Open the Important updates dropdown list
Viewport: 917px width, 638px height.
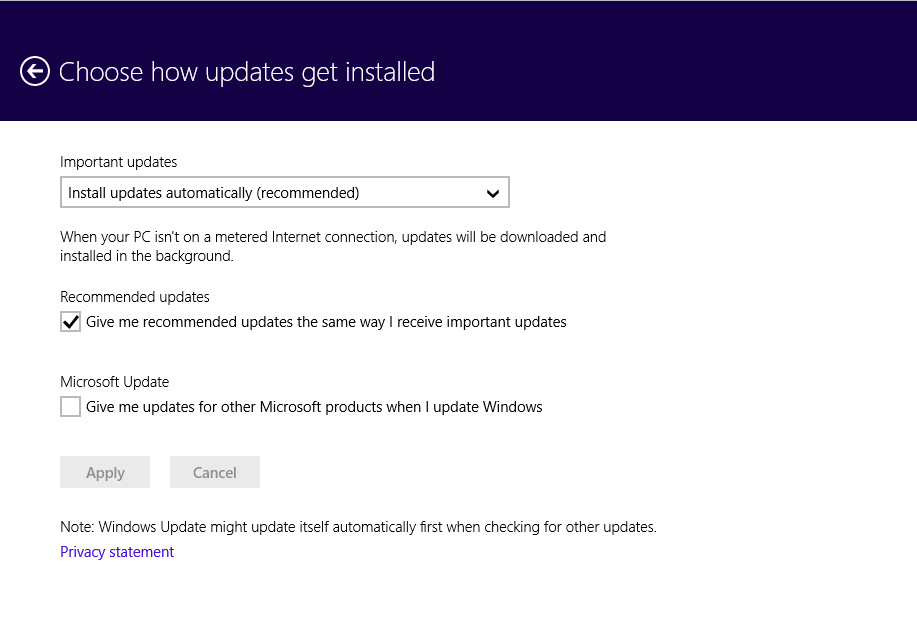pyautogui.click(x=285, y=192)
